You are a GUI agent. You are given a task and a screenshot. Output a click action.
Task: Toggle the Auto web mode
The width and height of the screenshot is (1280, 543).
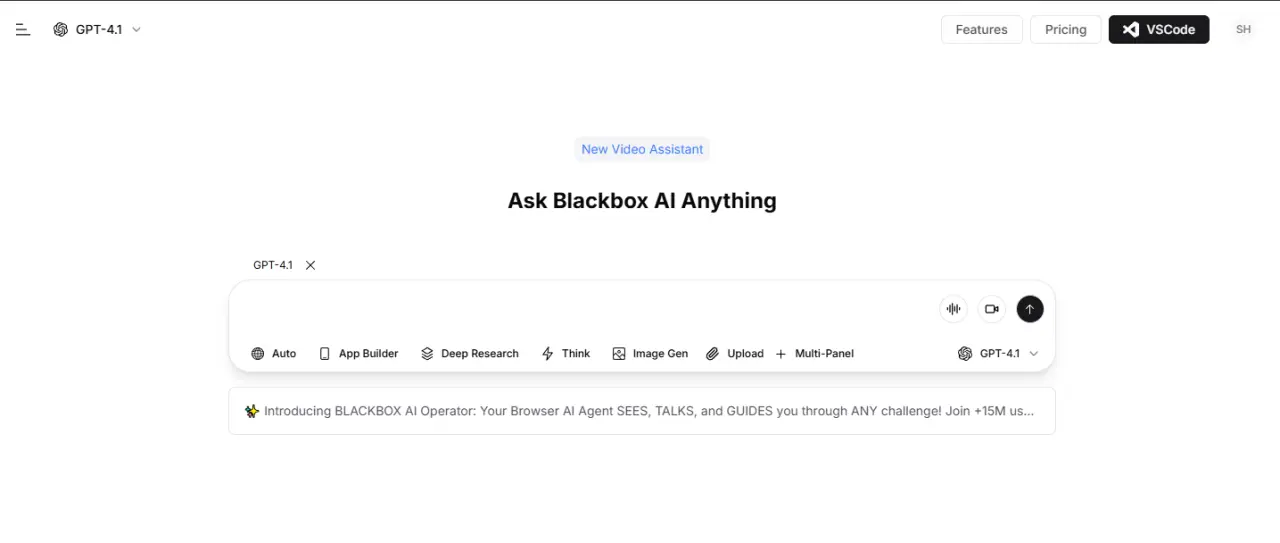pyautogui.click(x=273, y=354)
